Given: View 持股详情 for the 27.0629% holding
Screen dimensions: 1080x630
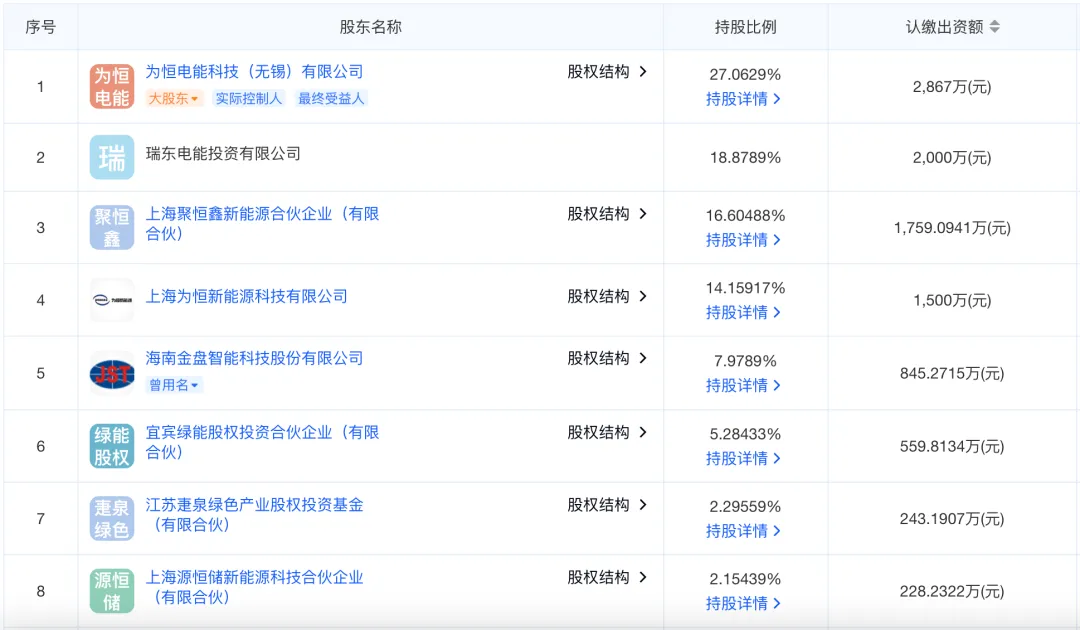Looking at the screenshot, I should click(743, 99).
